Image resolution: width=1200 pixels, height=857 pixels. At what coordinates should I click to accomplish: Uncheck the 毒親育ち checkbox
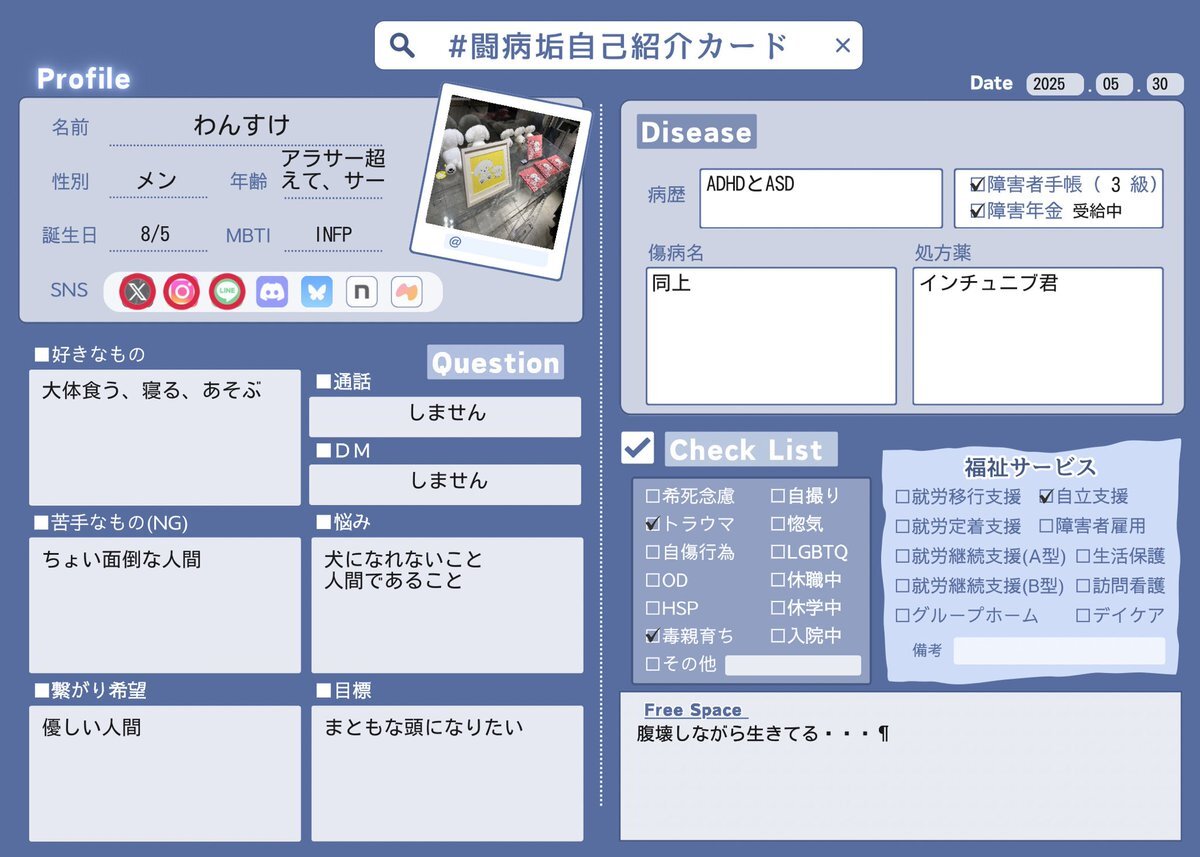pos(652,636)
